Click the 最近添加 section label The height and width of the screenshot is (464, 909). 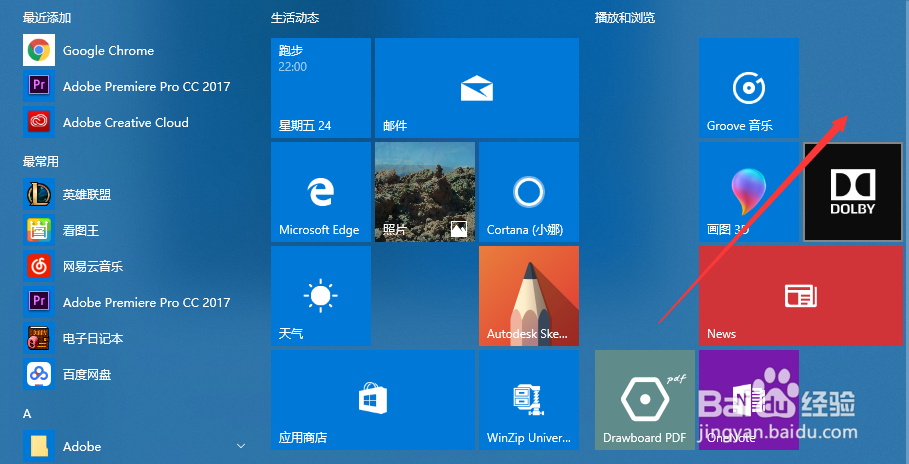[x=47, y=17]
